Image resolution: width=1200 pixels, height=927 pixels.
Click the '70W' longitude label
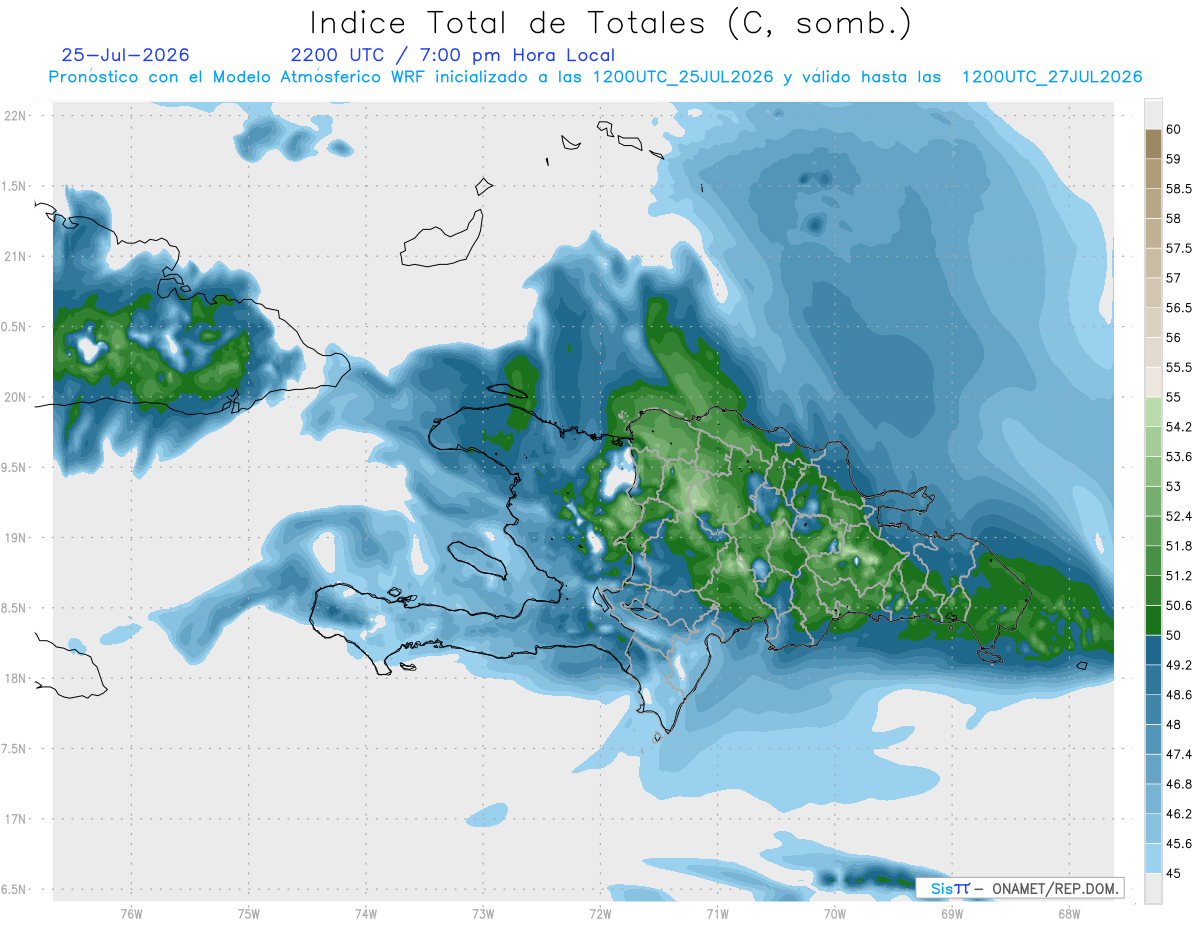[x=834, y=914]
